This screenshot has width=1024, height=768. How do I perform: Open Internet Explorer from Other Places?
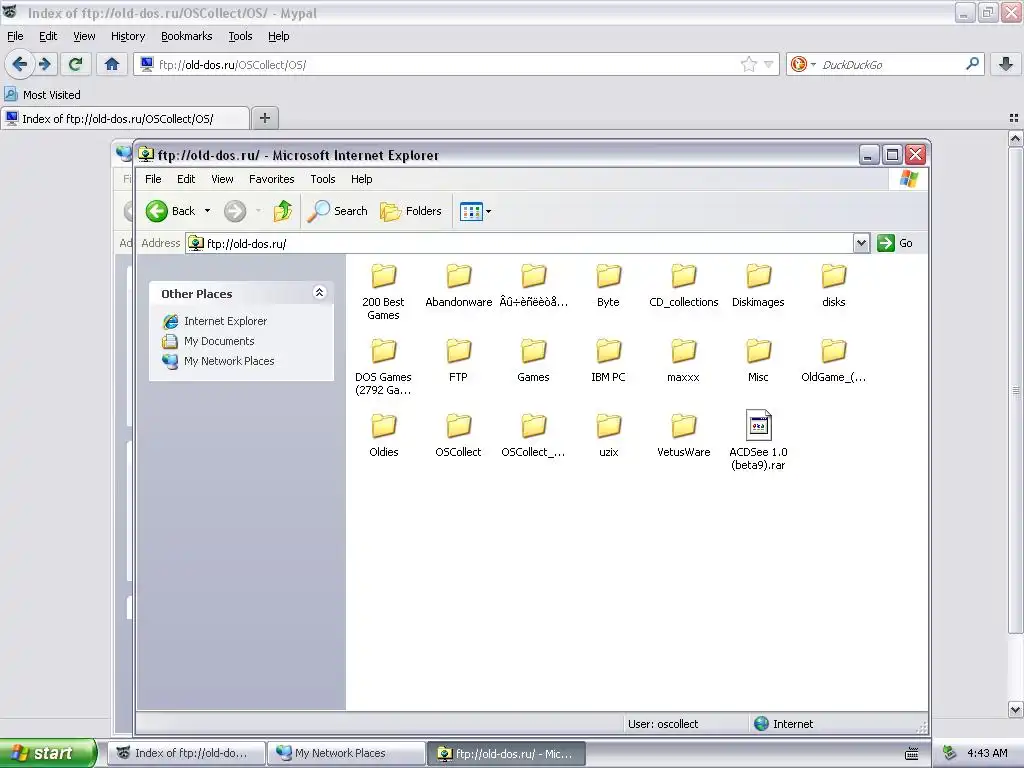coord(215,321)
